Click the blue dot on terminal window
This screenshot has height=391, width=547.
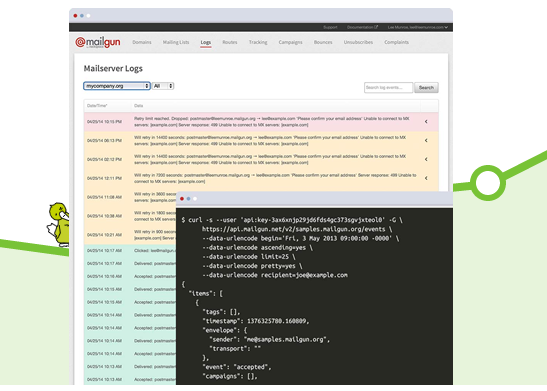pyautogui.click(x=188, y=198)
